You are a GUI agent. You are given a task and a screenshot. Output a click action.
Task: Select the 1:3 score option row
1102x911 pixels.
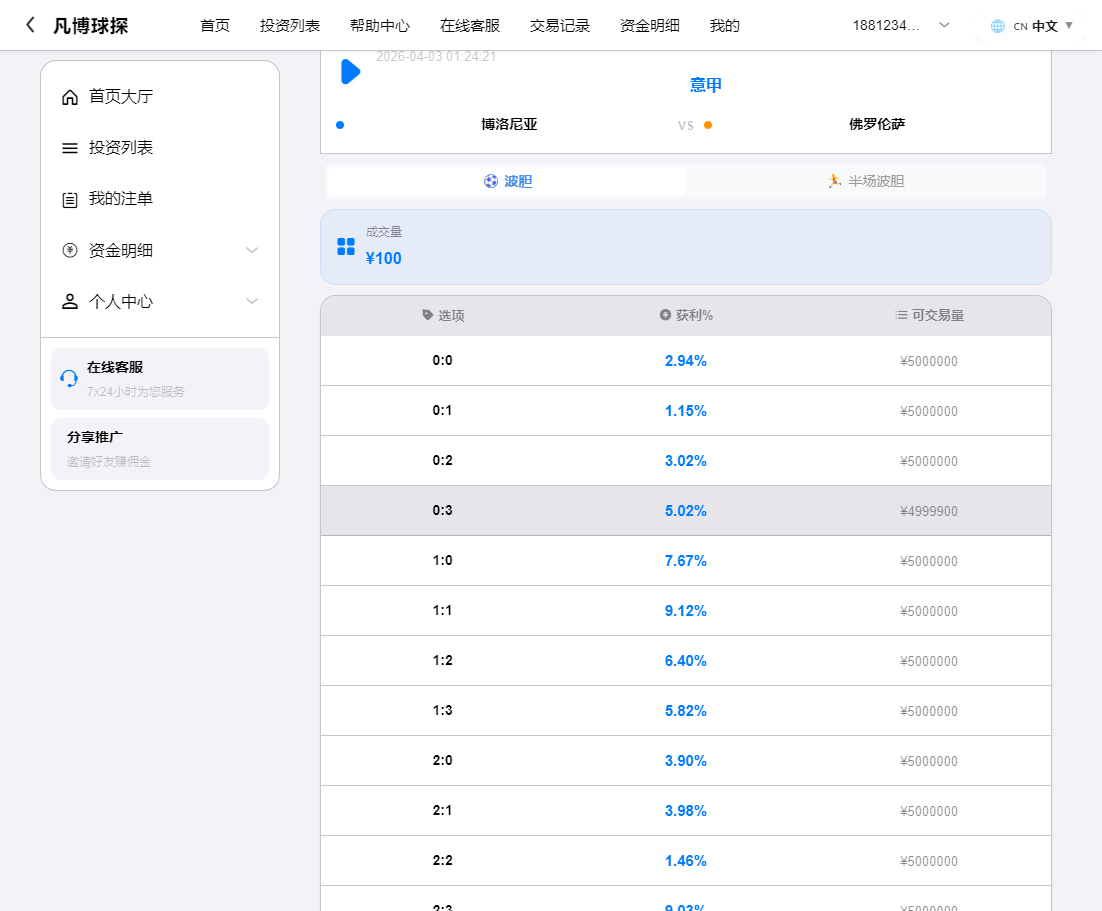(x=686, y=710)
